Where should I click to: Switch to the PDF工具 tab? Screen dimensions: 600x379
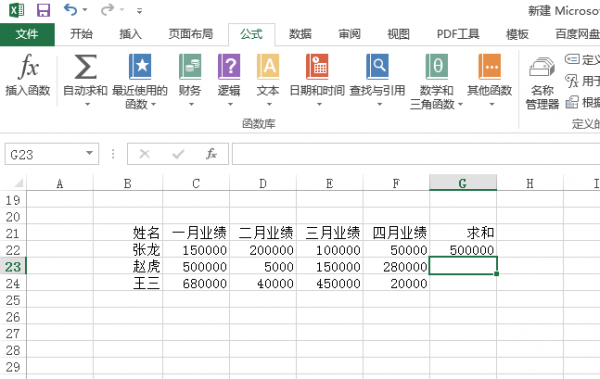point(458,34)
